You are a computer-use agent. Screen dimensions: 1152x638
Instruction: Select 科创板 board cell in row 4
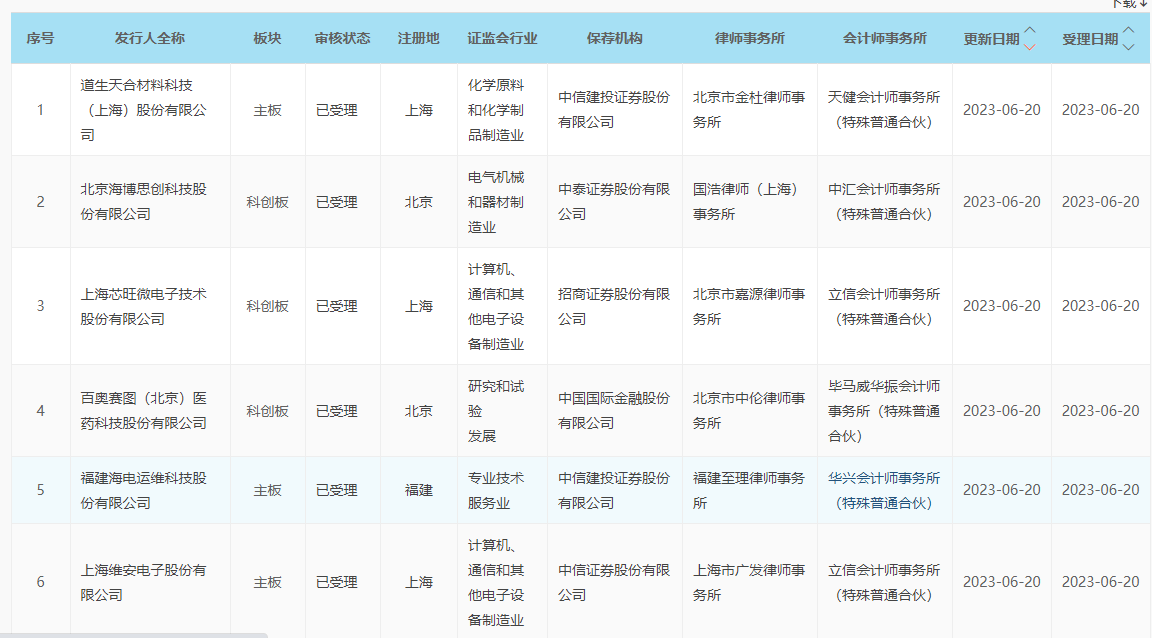(x=267, y=411)
